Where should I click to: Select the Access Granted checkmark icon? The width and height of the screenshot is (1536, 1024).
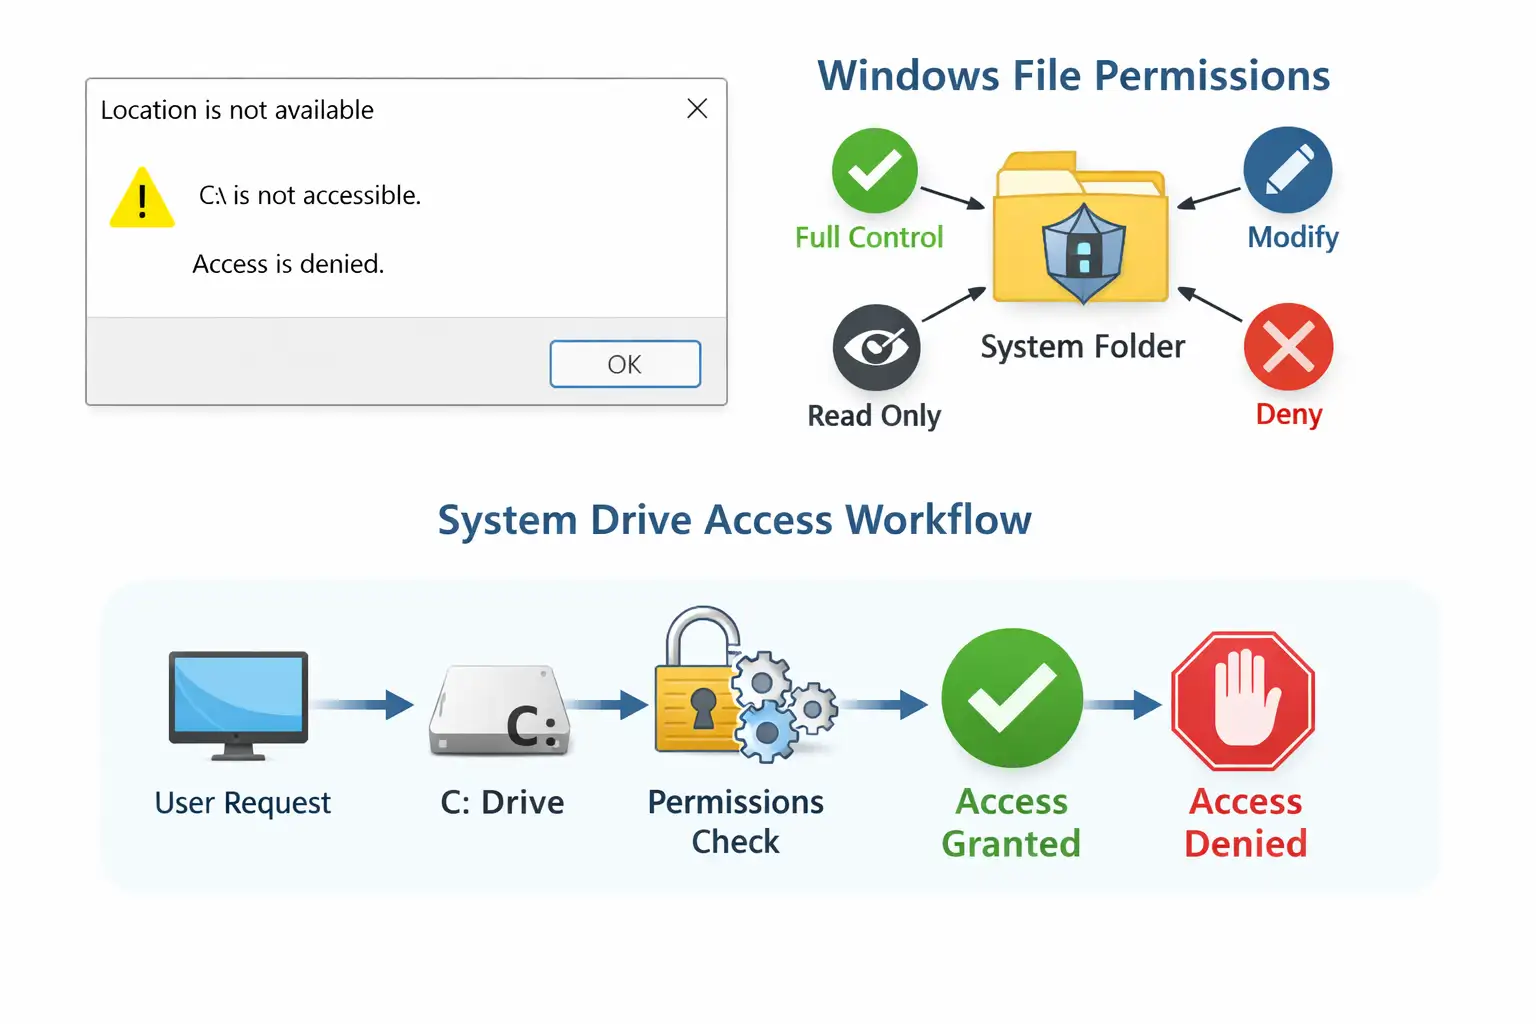(1011, 699)
